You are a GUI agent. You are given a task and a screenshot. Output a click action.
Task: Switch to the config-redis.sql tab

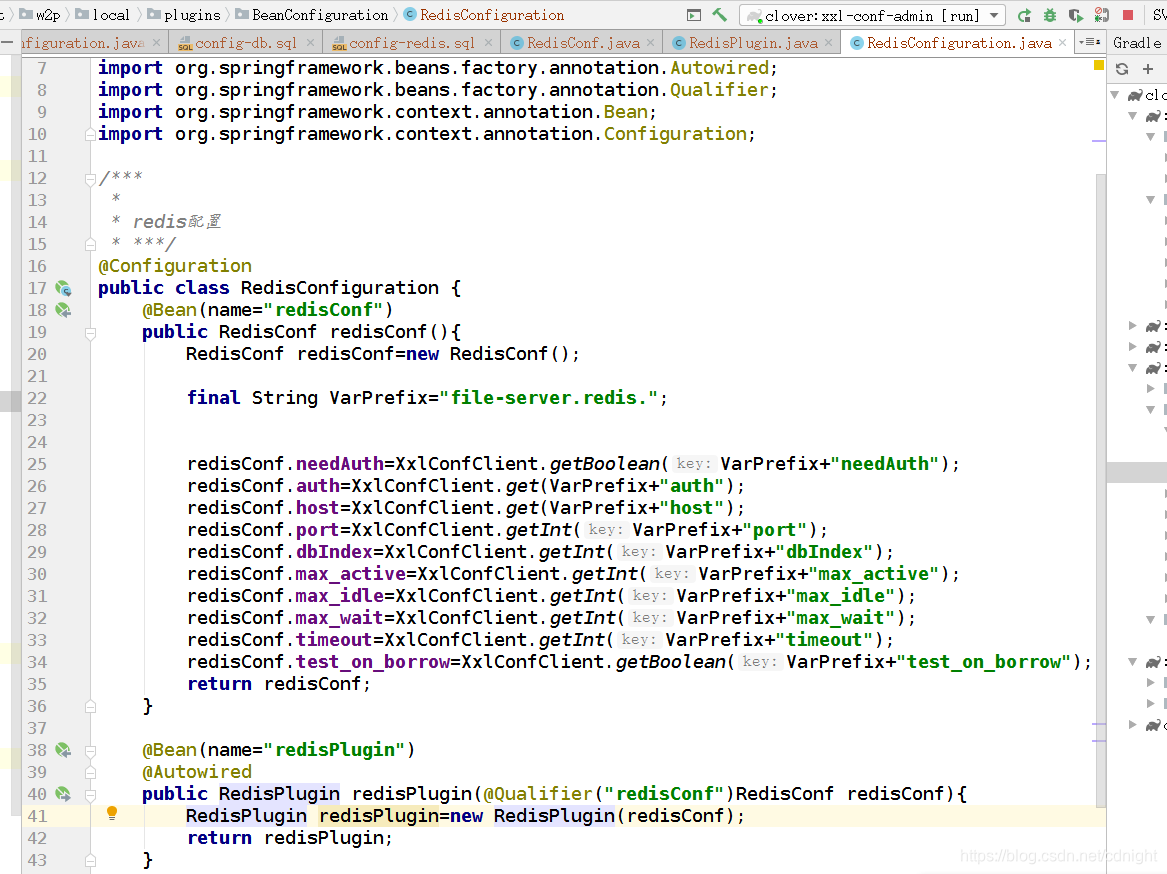click(412, 43)
